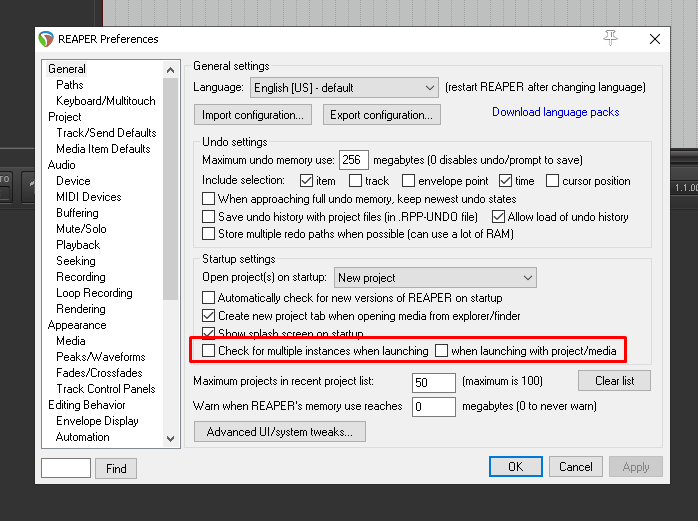Image resolution: width=698 pixels, height=521 pixels.
Task: Open the 'Open project(s) on startup' dropdown
Action: [x=435, y=278]
